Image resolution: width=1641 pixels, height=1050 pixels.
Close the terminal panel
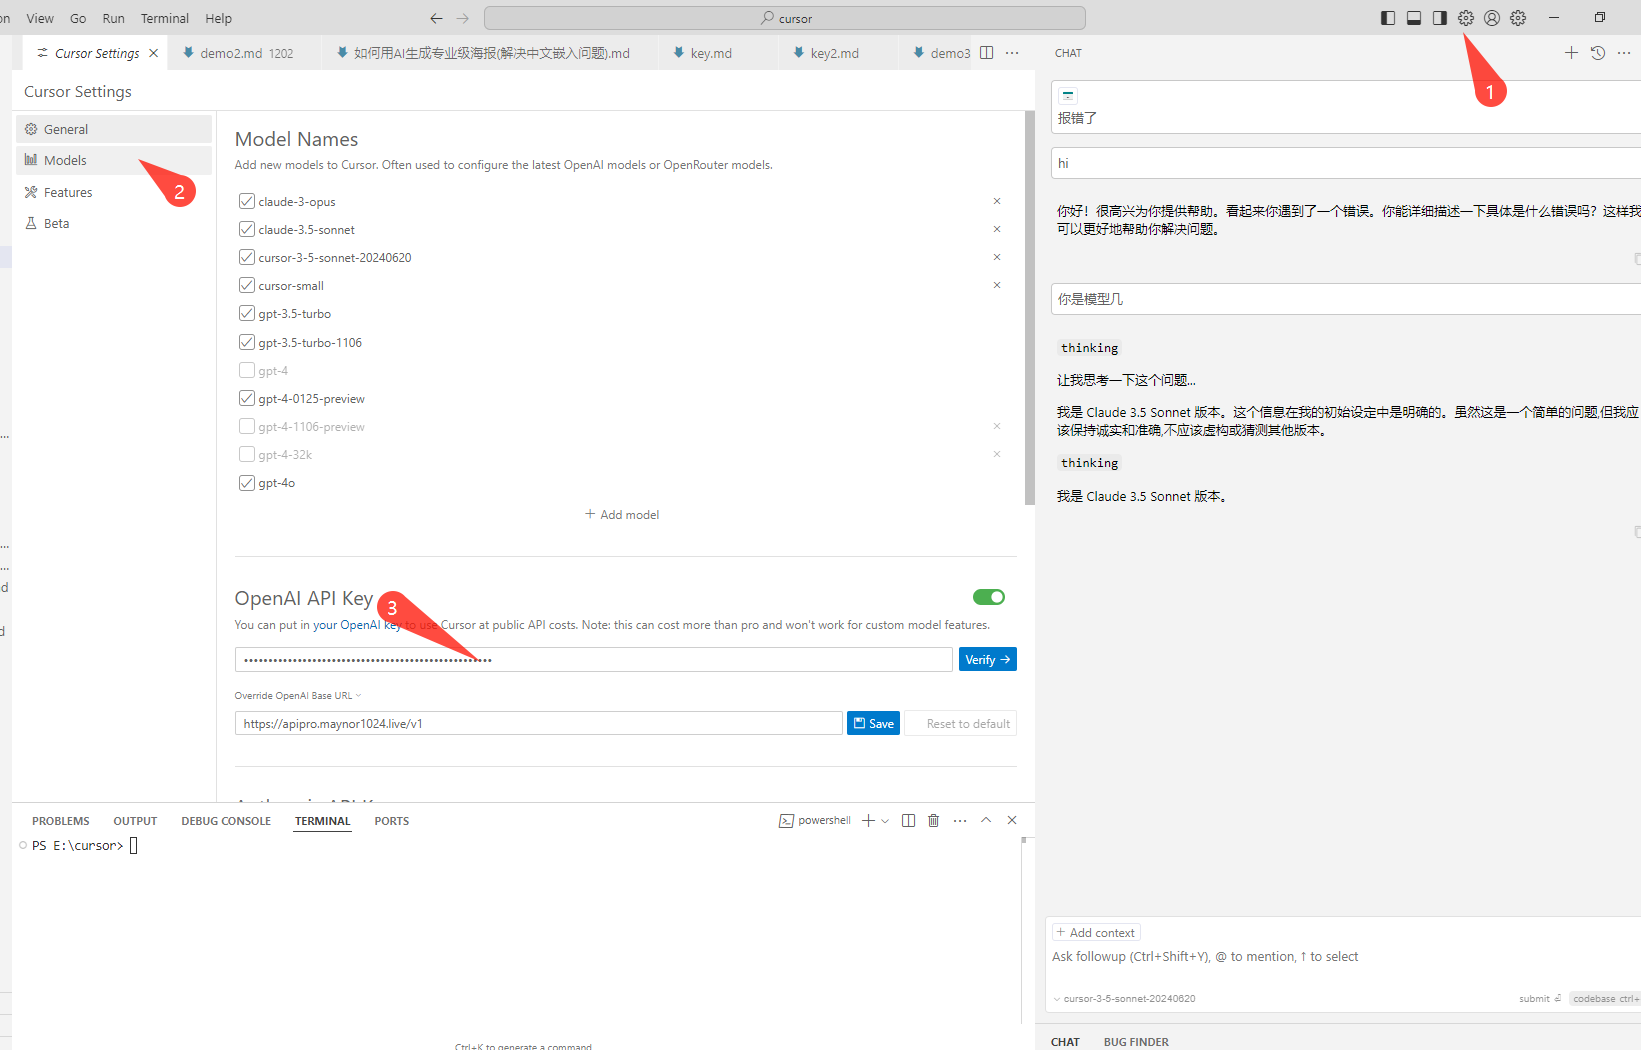1012,821
